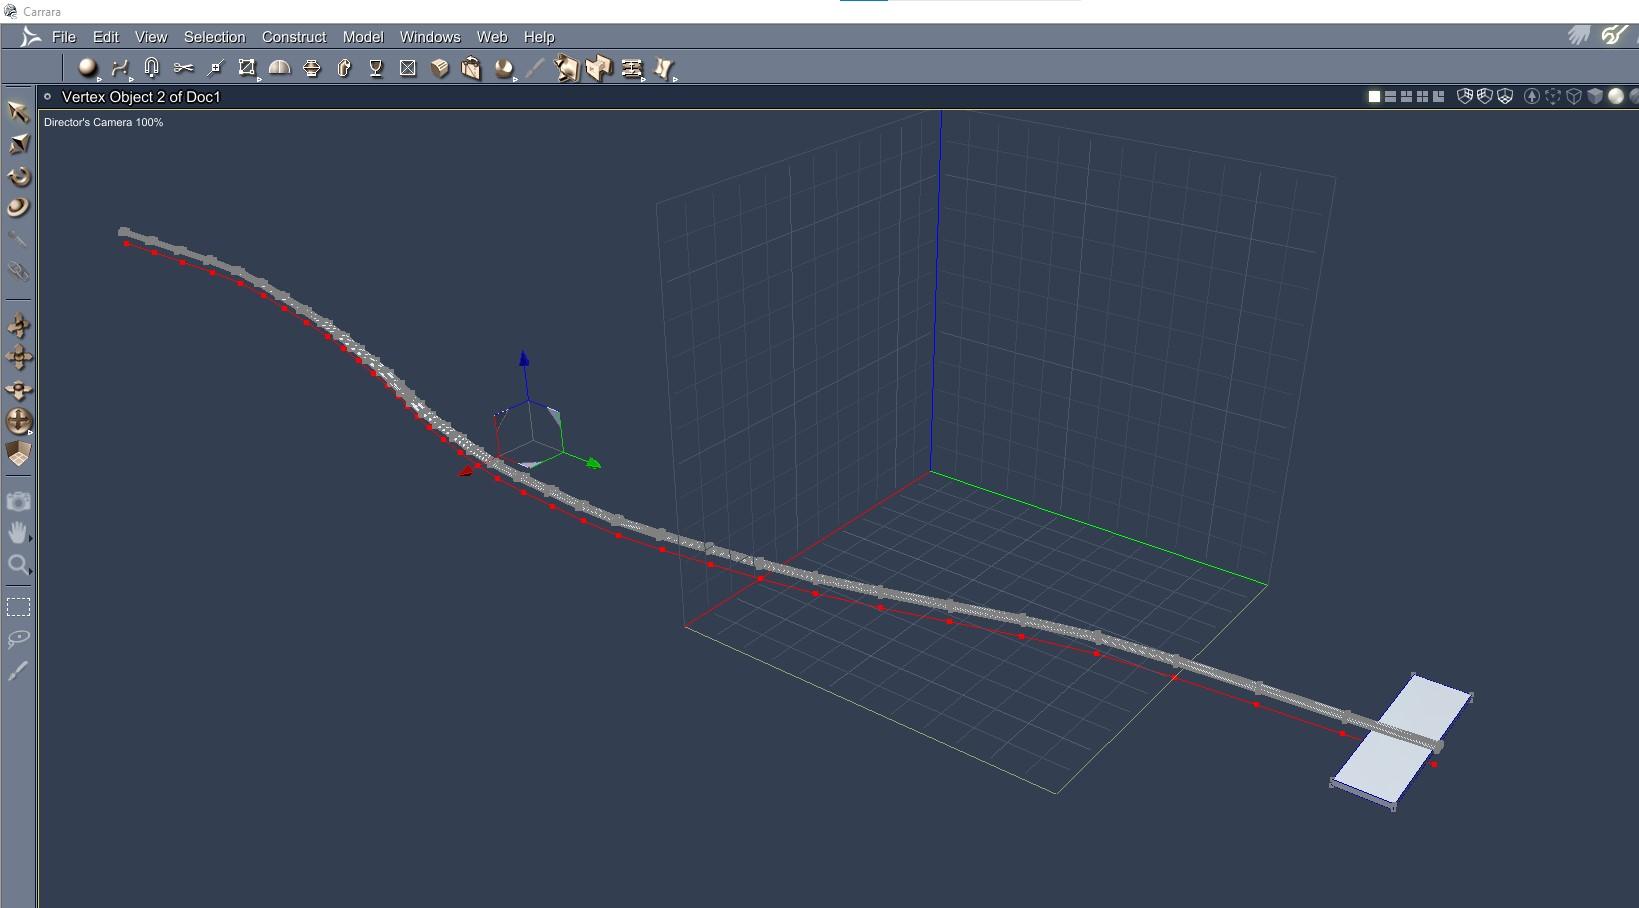Open the Construct menu
The width and height of the screenshot is (1639, 908).
[x=294, y=37]
